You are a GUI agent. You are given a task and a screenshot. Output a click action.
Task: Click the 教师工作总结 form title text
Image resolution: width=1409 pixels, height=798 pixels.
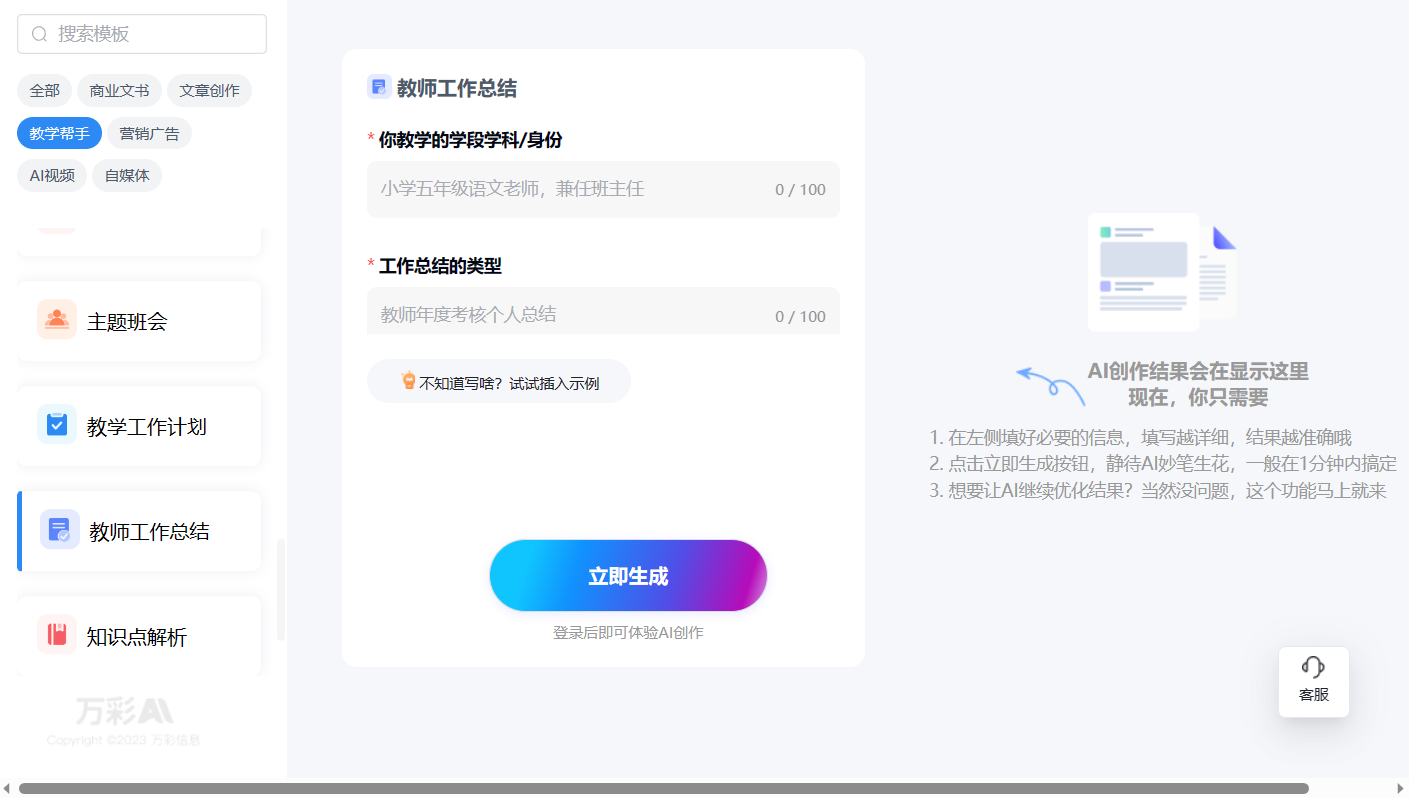coord(457,88)
